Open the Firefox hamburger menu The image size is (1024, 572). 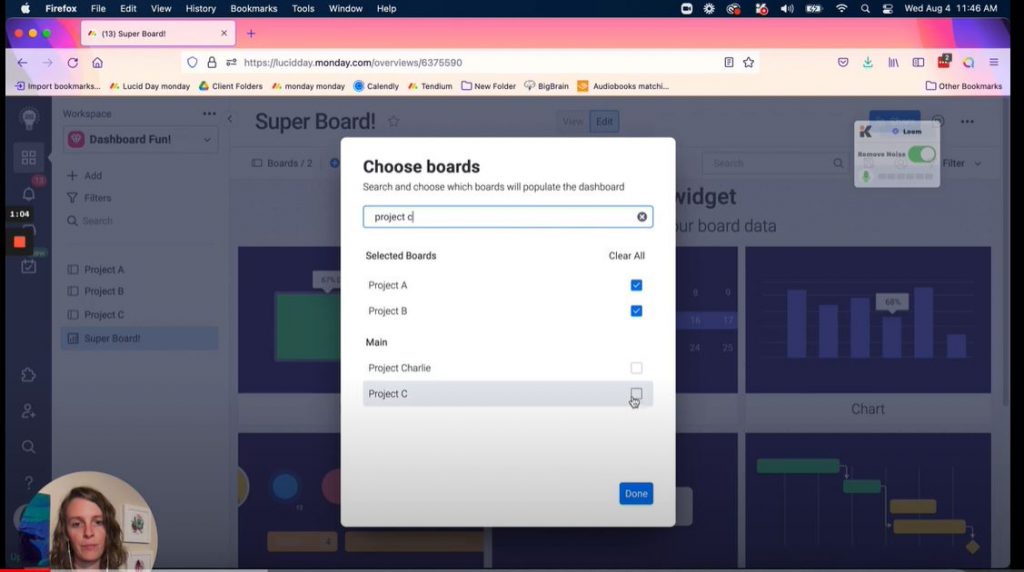[x=994, y=63]
